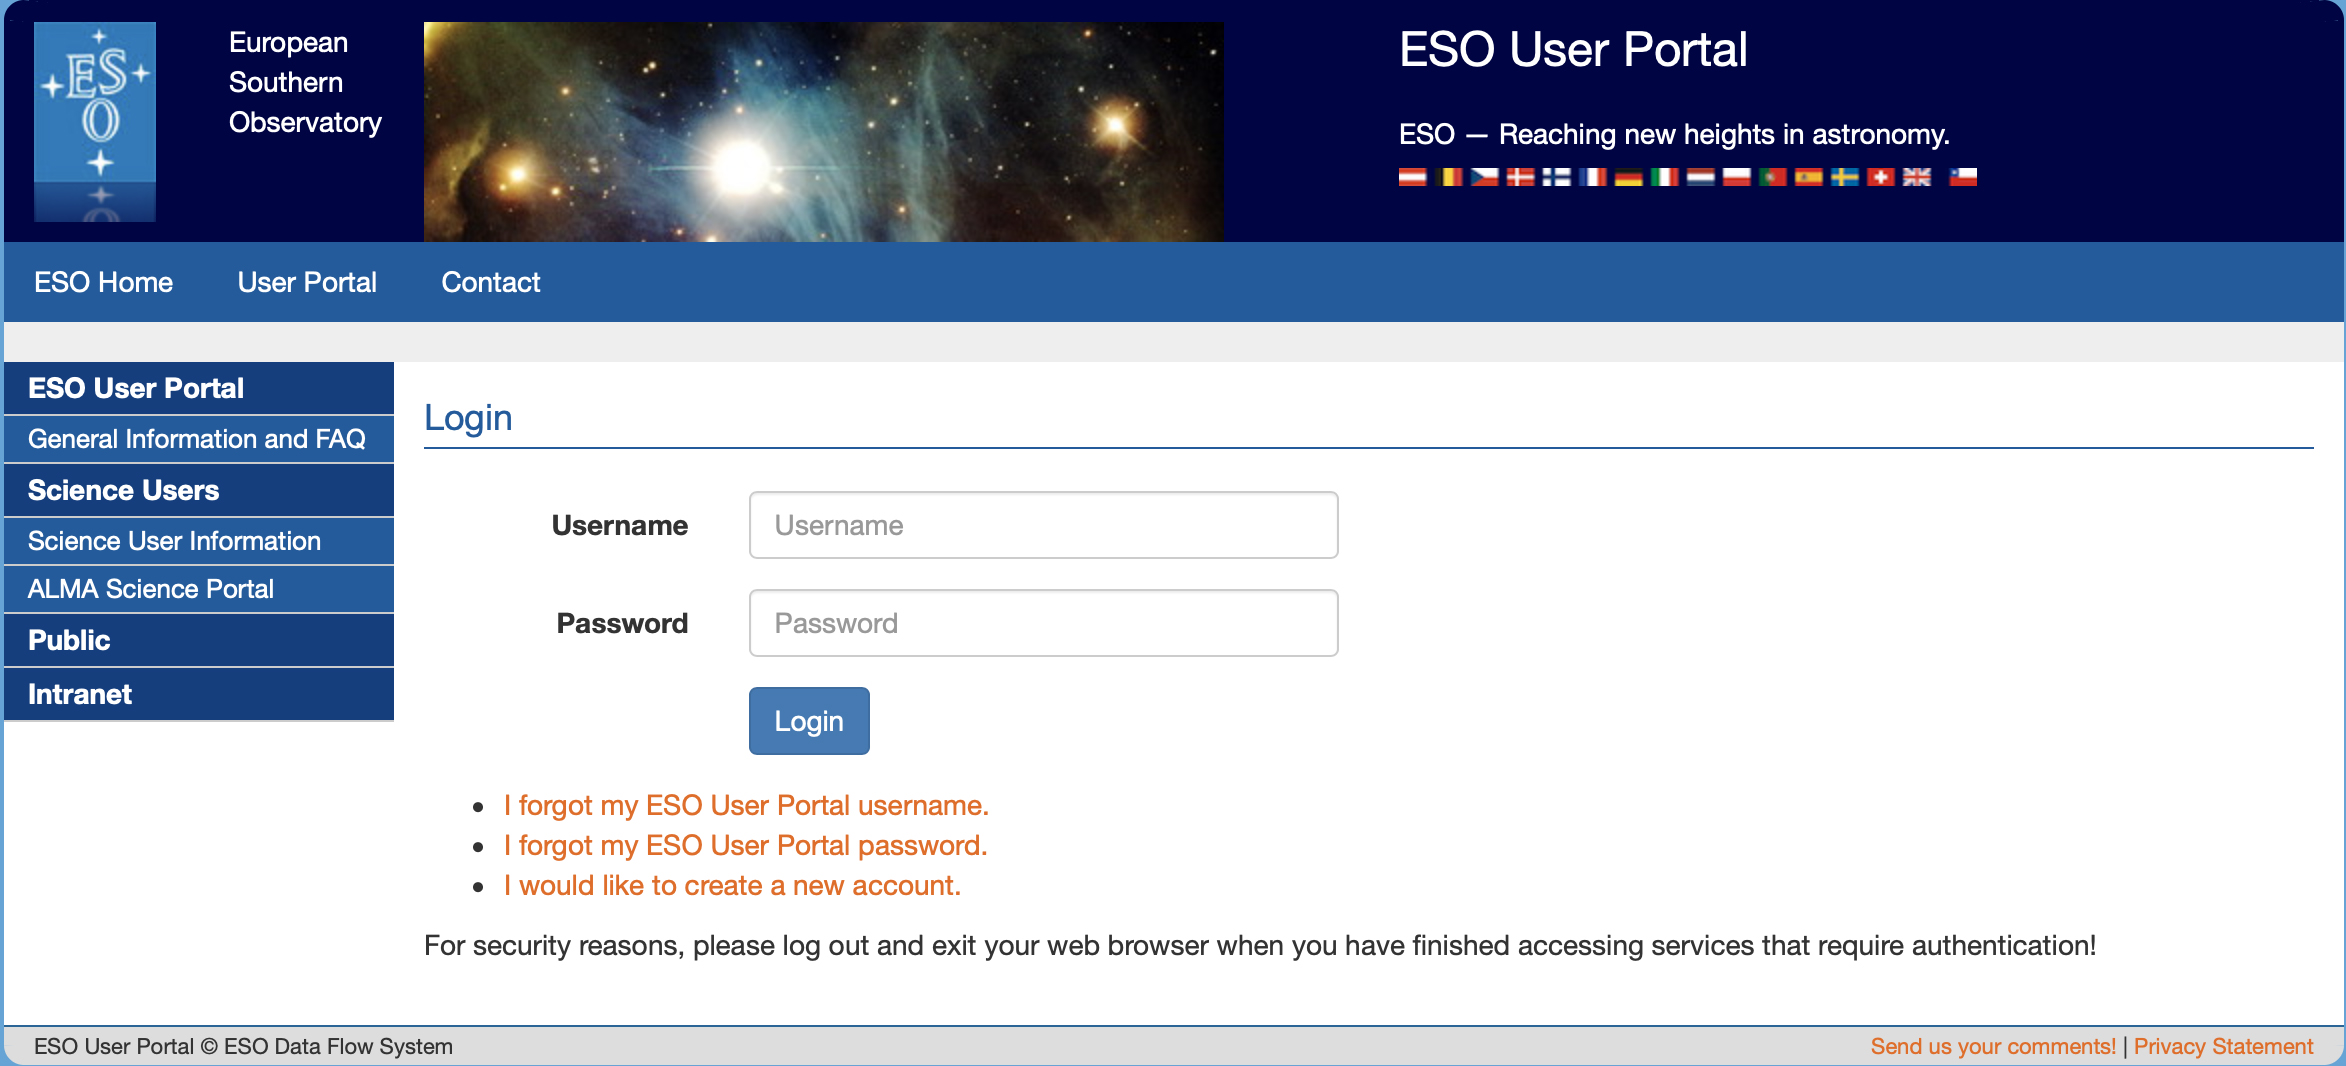Click the Austrian flag icon
The image size is (2346, 1066).
(1412, 177)
